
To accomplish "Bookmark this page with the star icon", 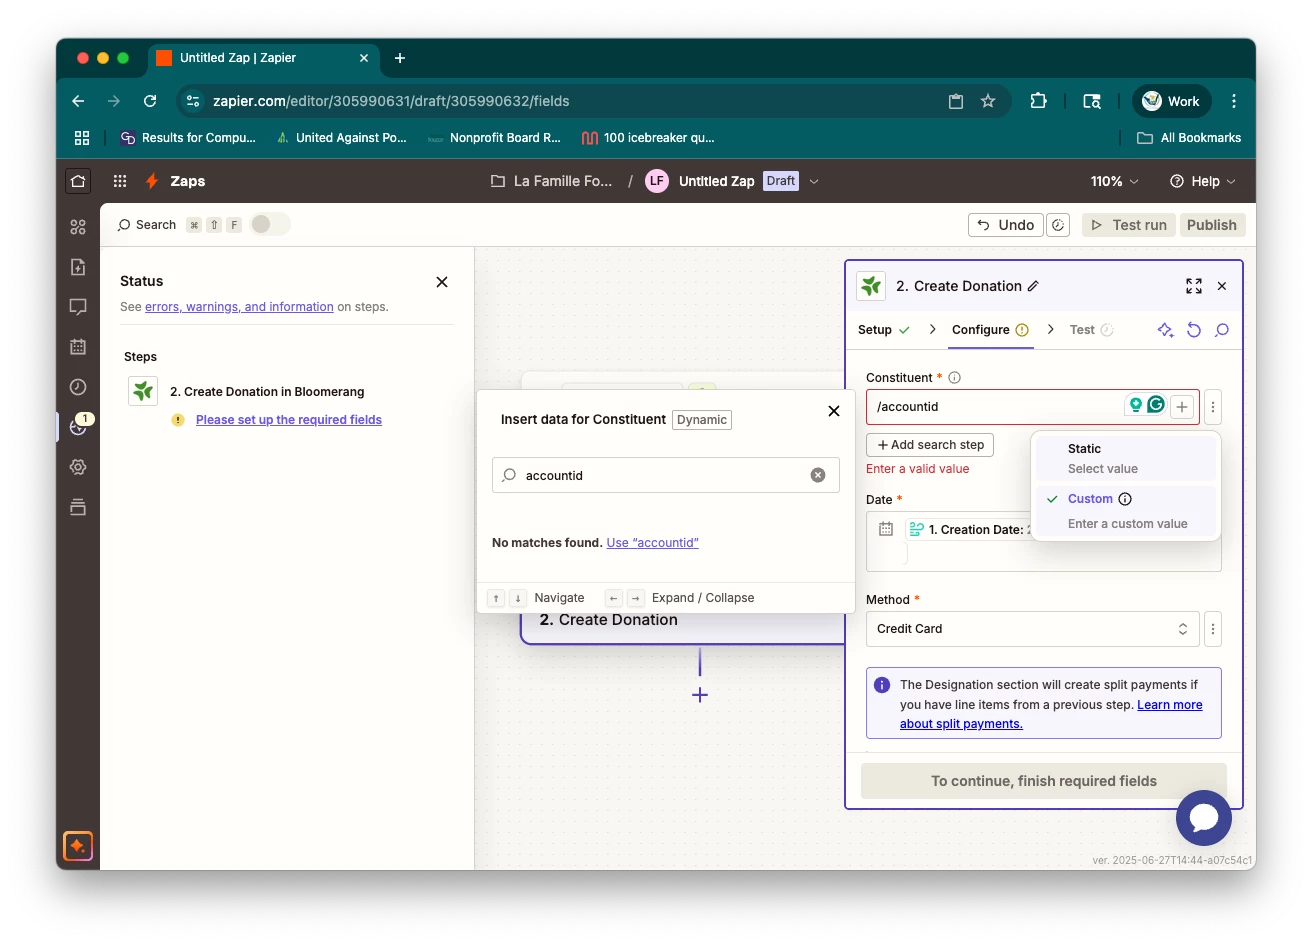I will 988,101.
